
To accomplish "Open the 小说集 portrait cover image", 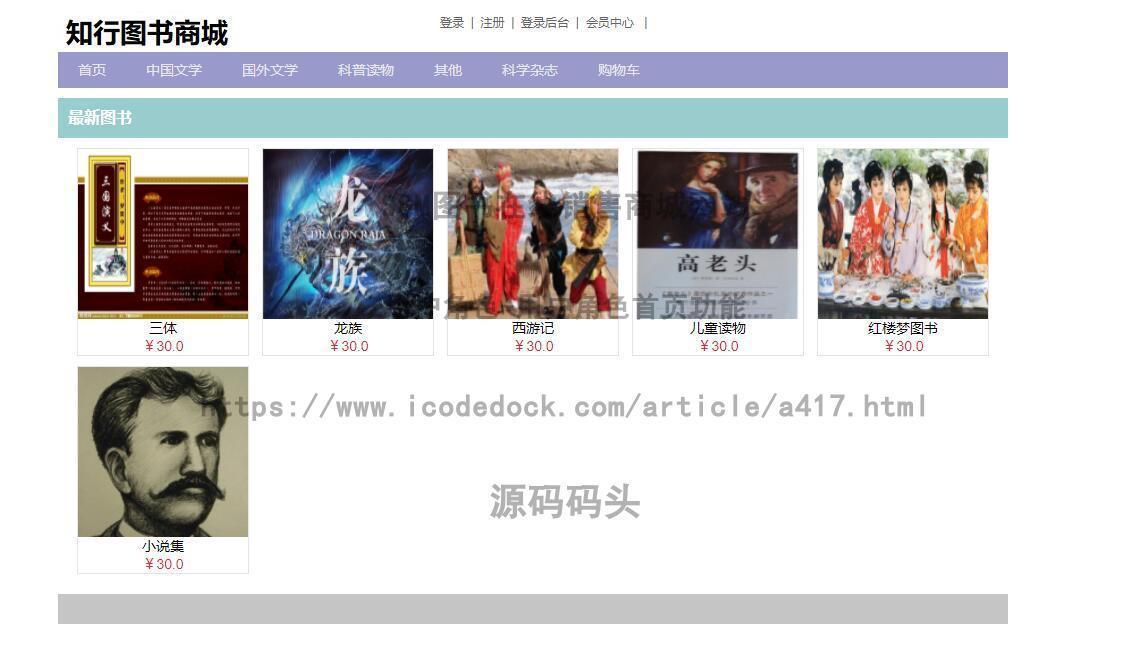I will [x=163, y=451].
